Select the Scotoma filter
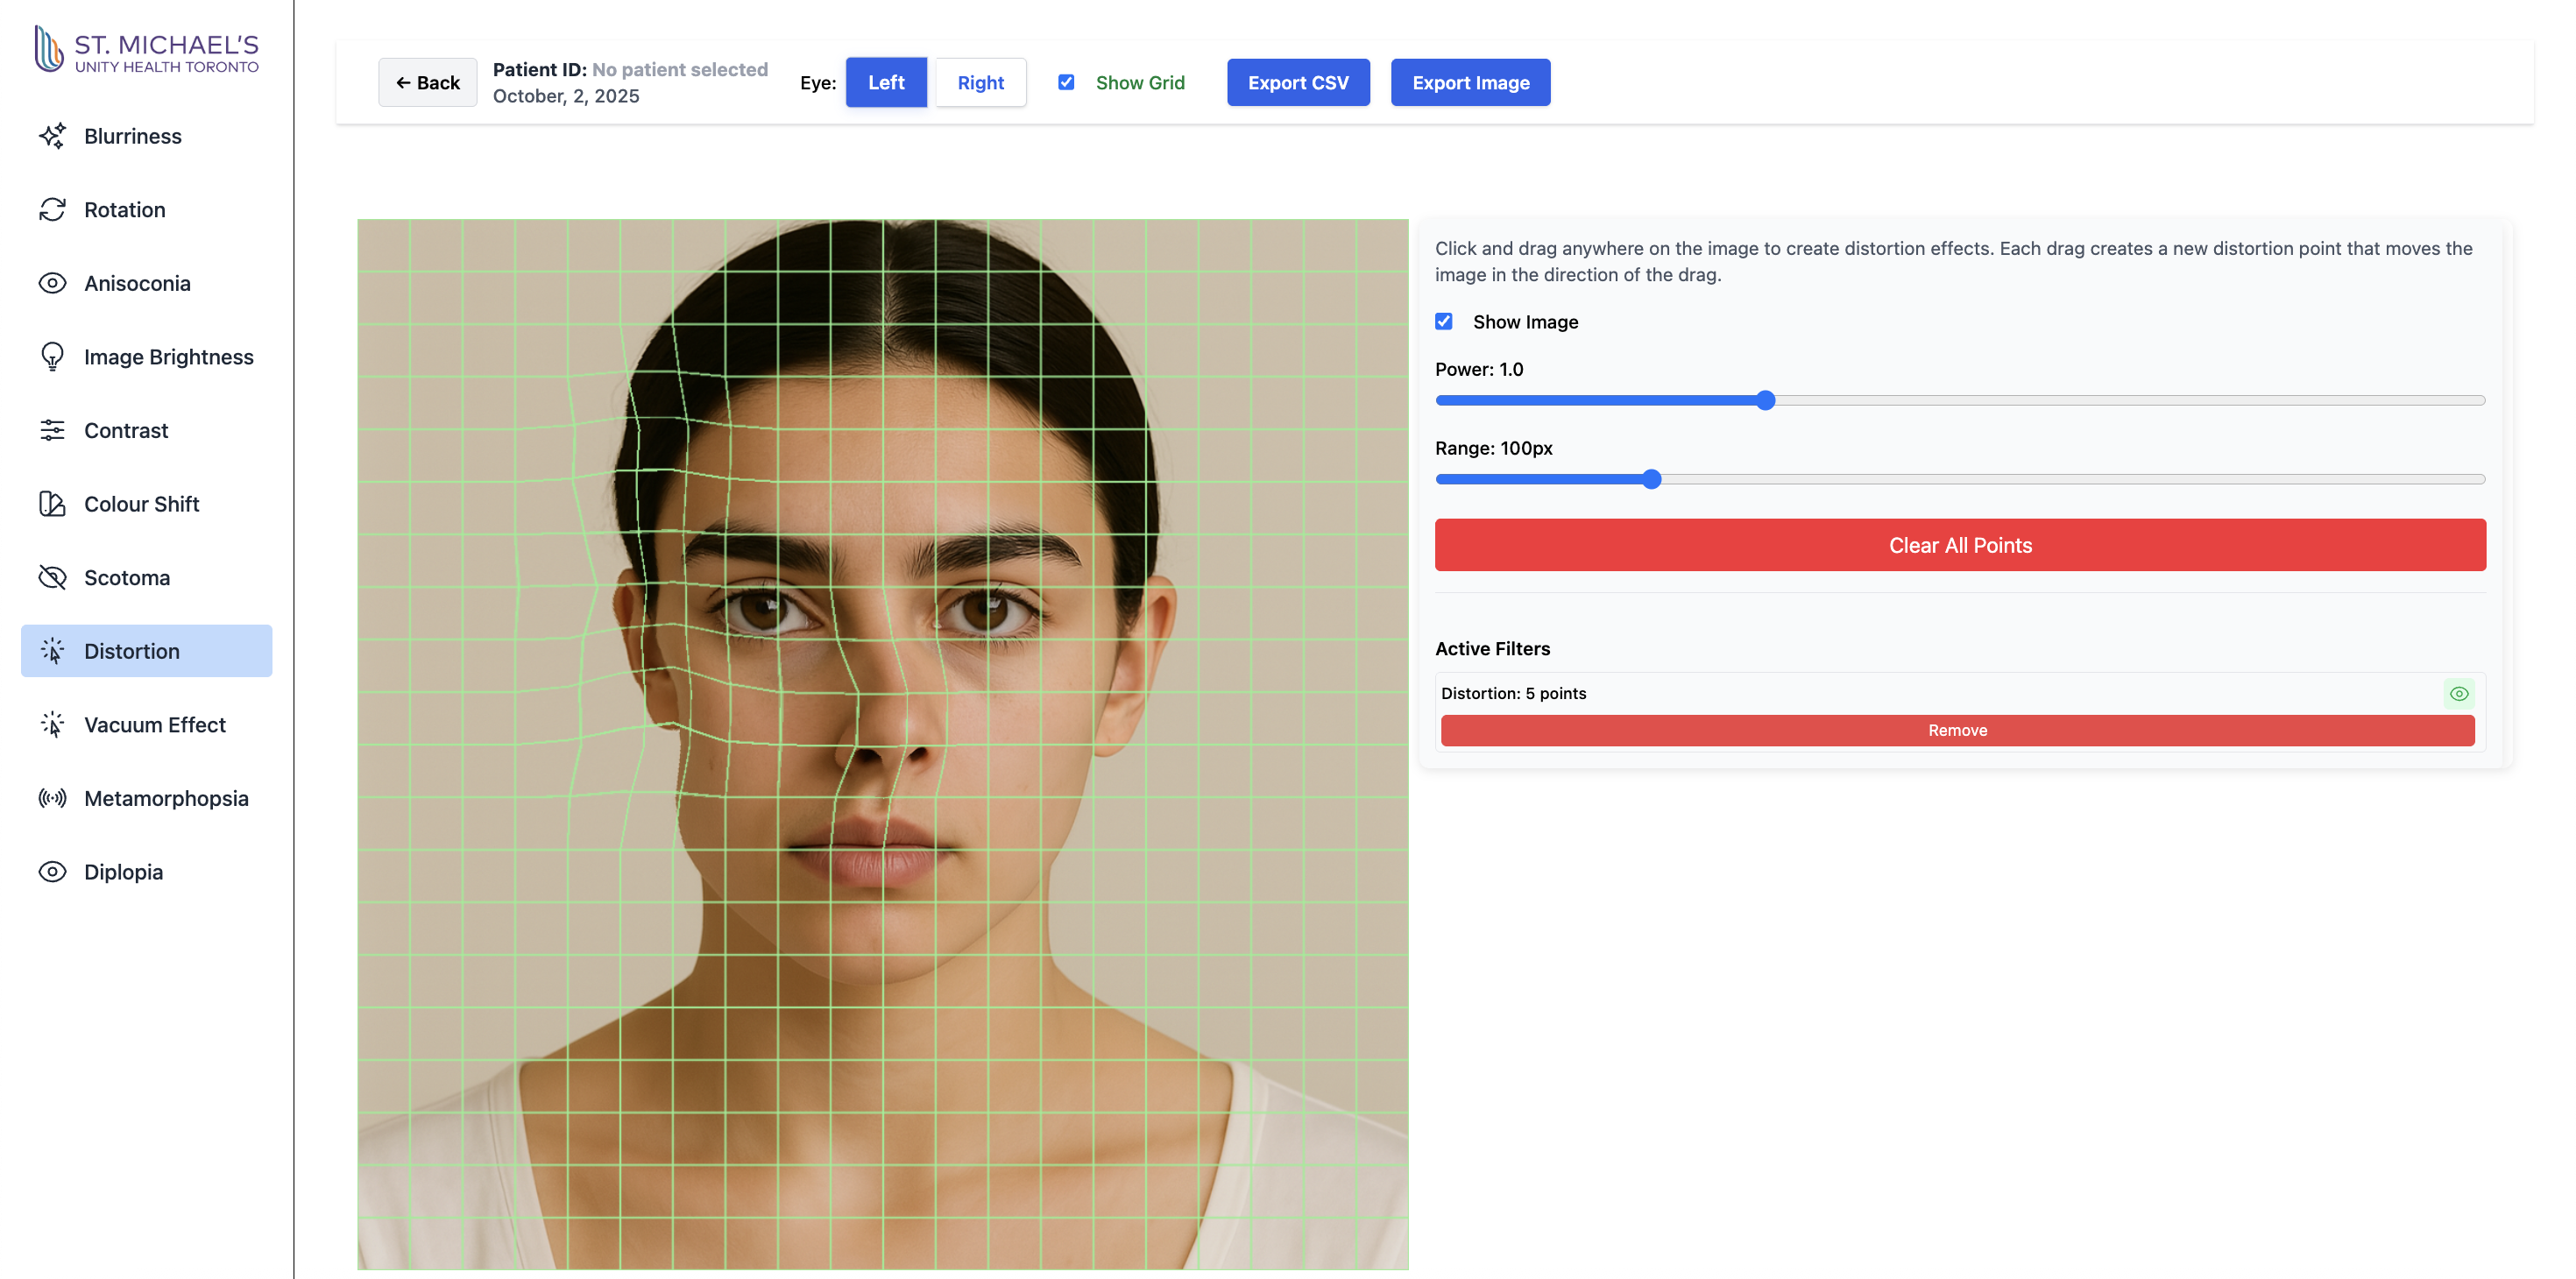The width and height of the screenshot is (2576, 1279). (127, 577)
